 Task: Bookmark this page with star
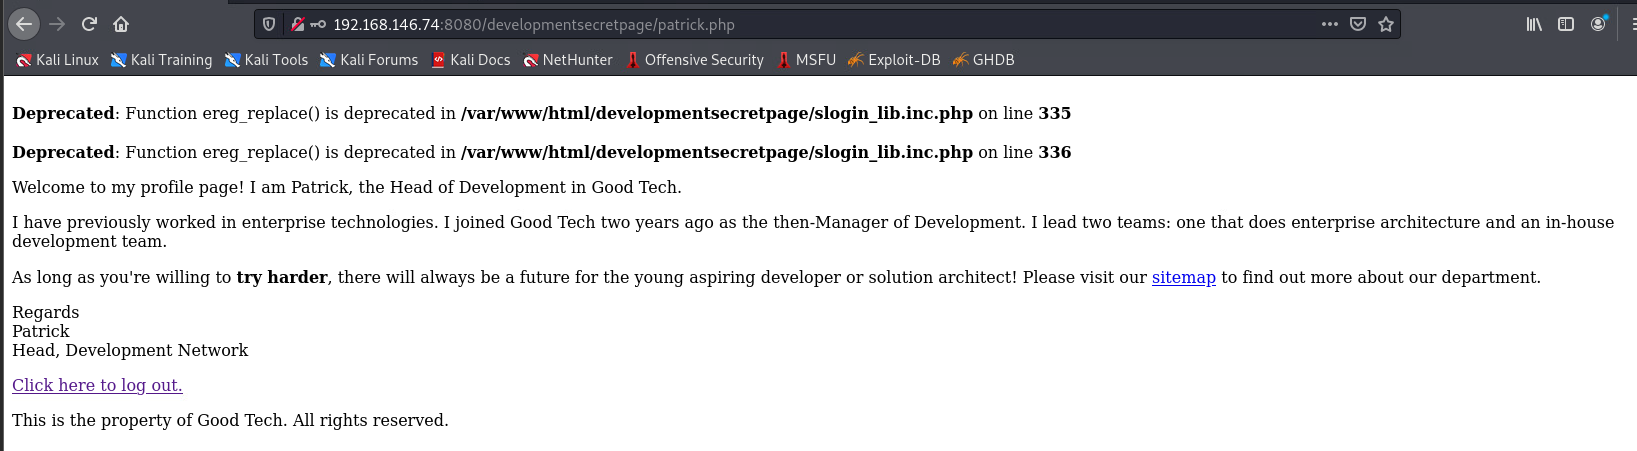pyautogui.click(x=1386, y=24)
